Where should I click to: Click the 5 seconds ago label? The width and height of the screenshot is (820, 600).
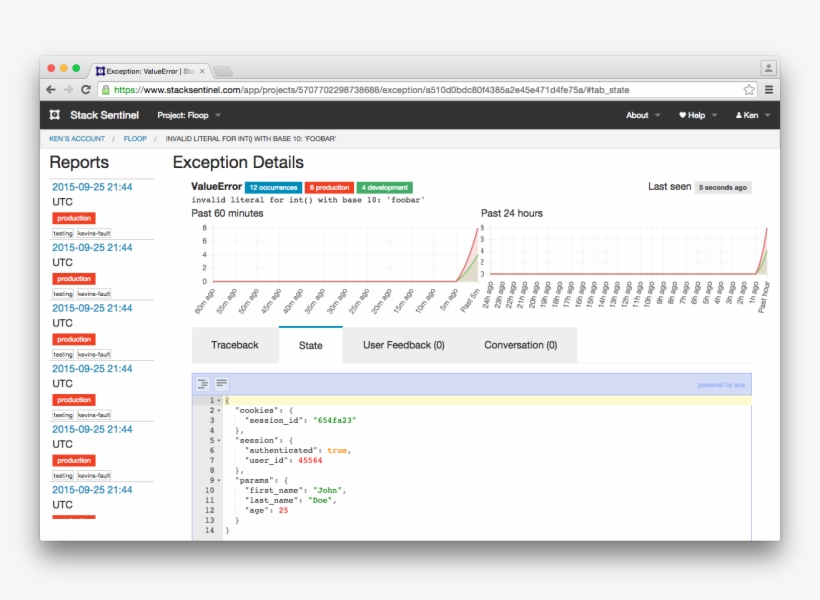click(x=723, y=187)
